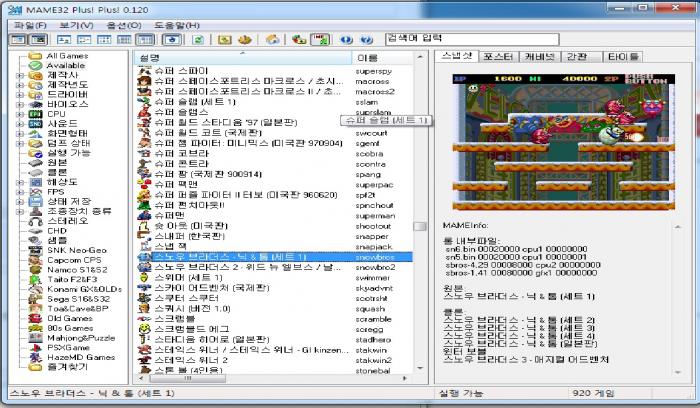Select the 즐겨찾기 favorites folder
The width and height of the screenshot is (700, 408).
point(67,366)
